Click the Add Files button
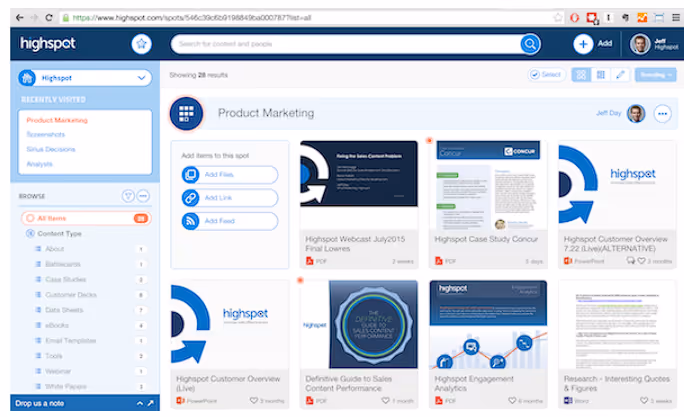 tap(229, 174)
